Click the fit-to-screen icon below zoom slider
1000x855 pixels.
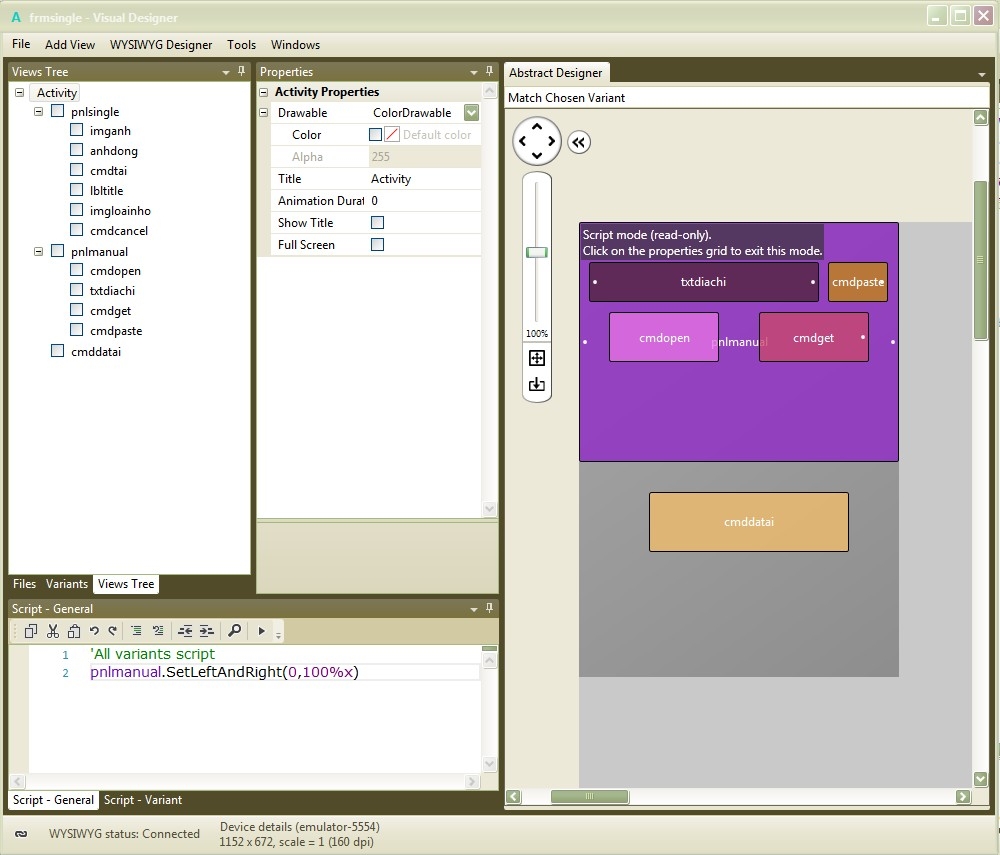pos(537,358)
